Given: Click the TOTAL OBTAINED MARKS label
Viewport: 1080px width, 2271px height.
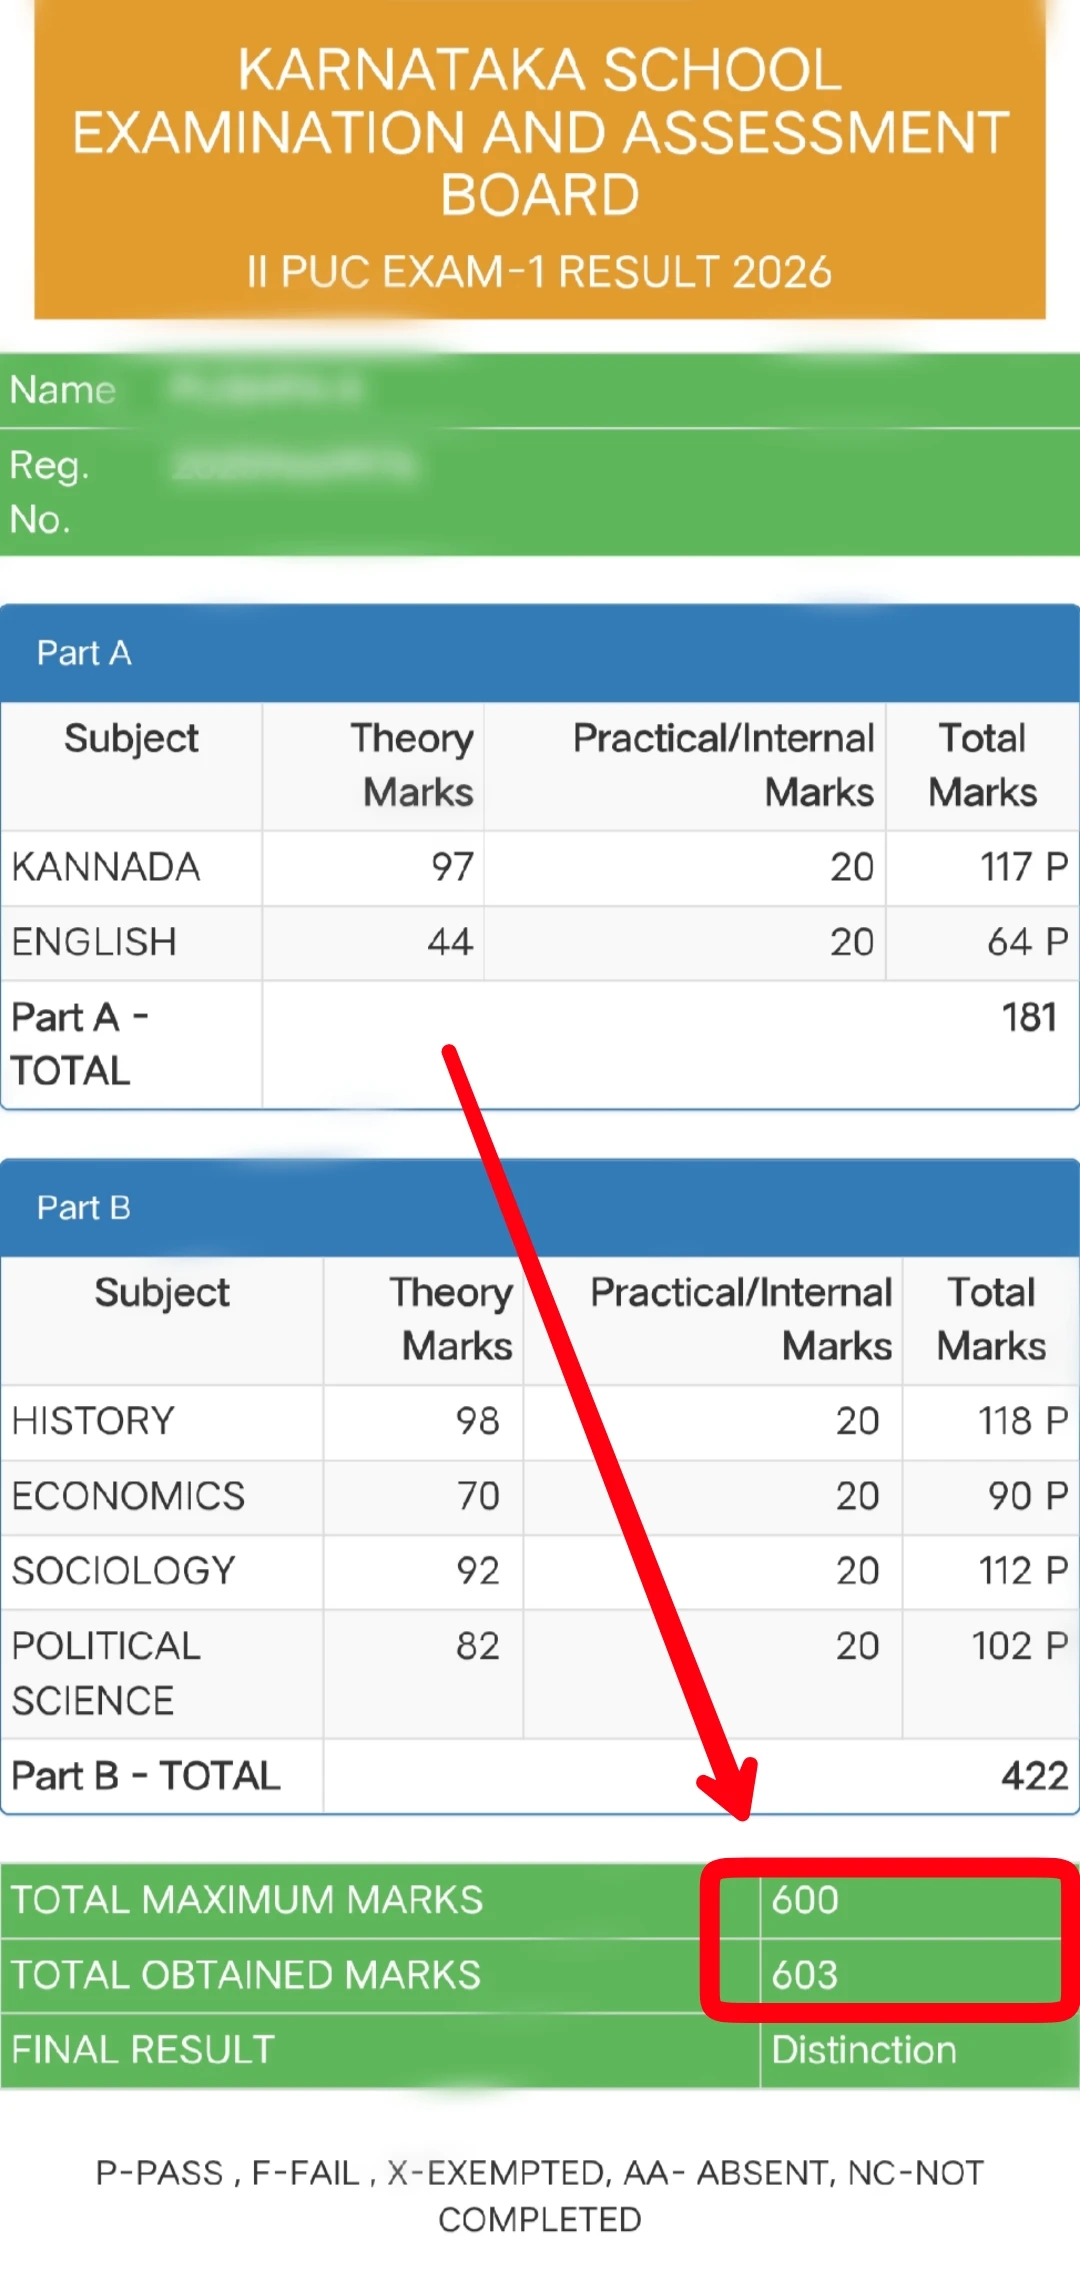Looking at the screenshot, I should [x=246, y=1975].
